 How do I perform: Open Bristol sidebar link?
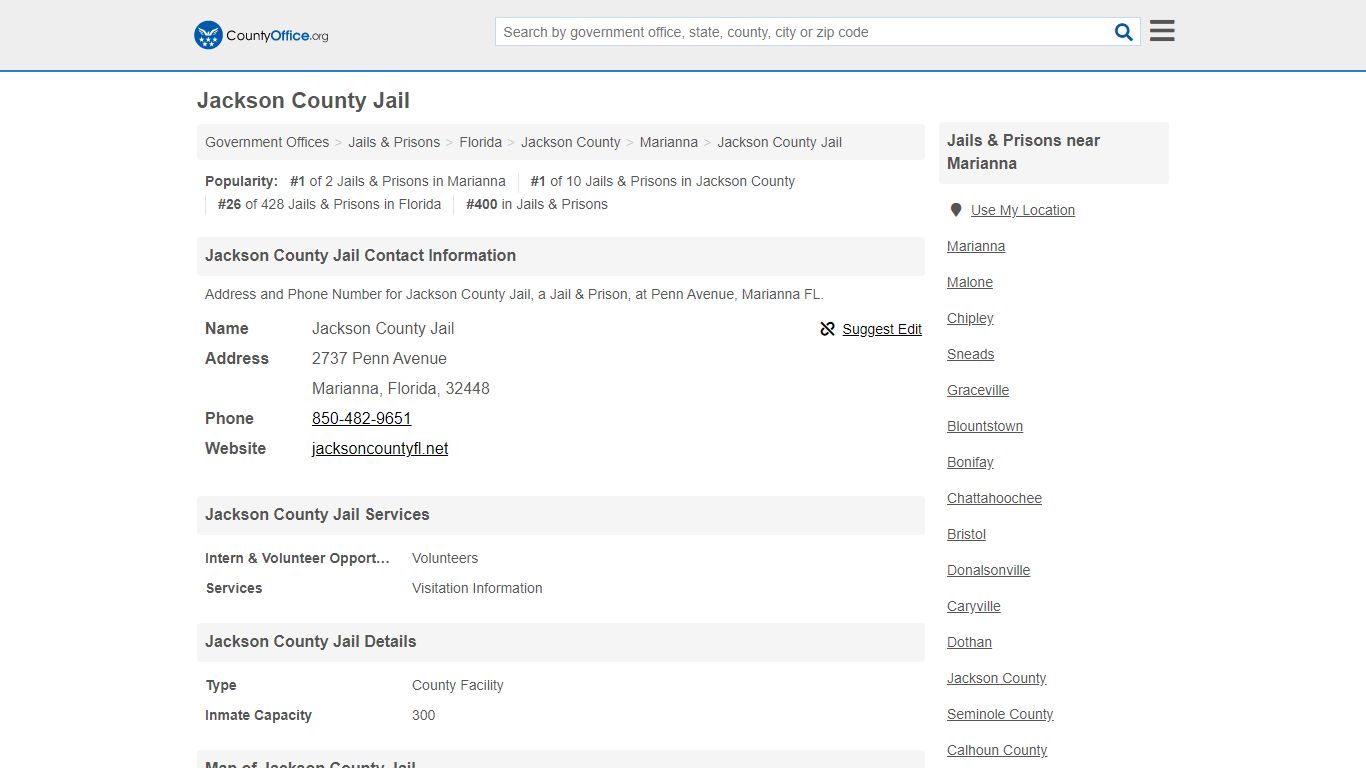point(966,534)
